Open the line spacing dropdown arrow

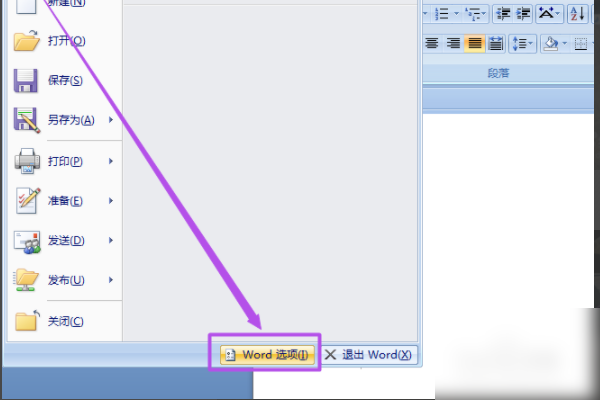click(531, 43)
